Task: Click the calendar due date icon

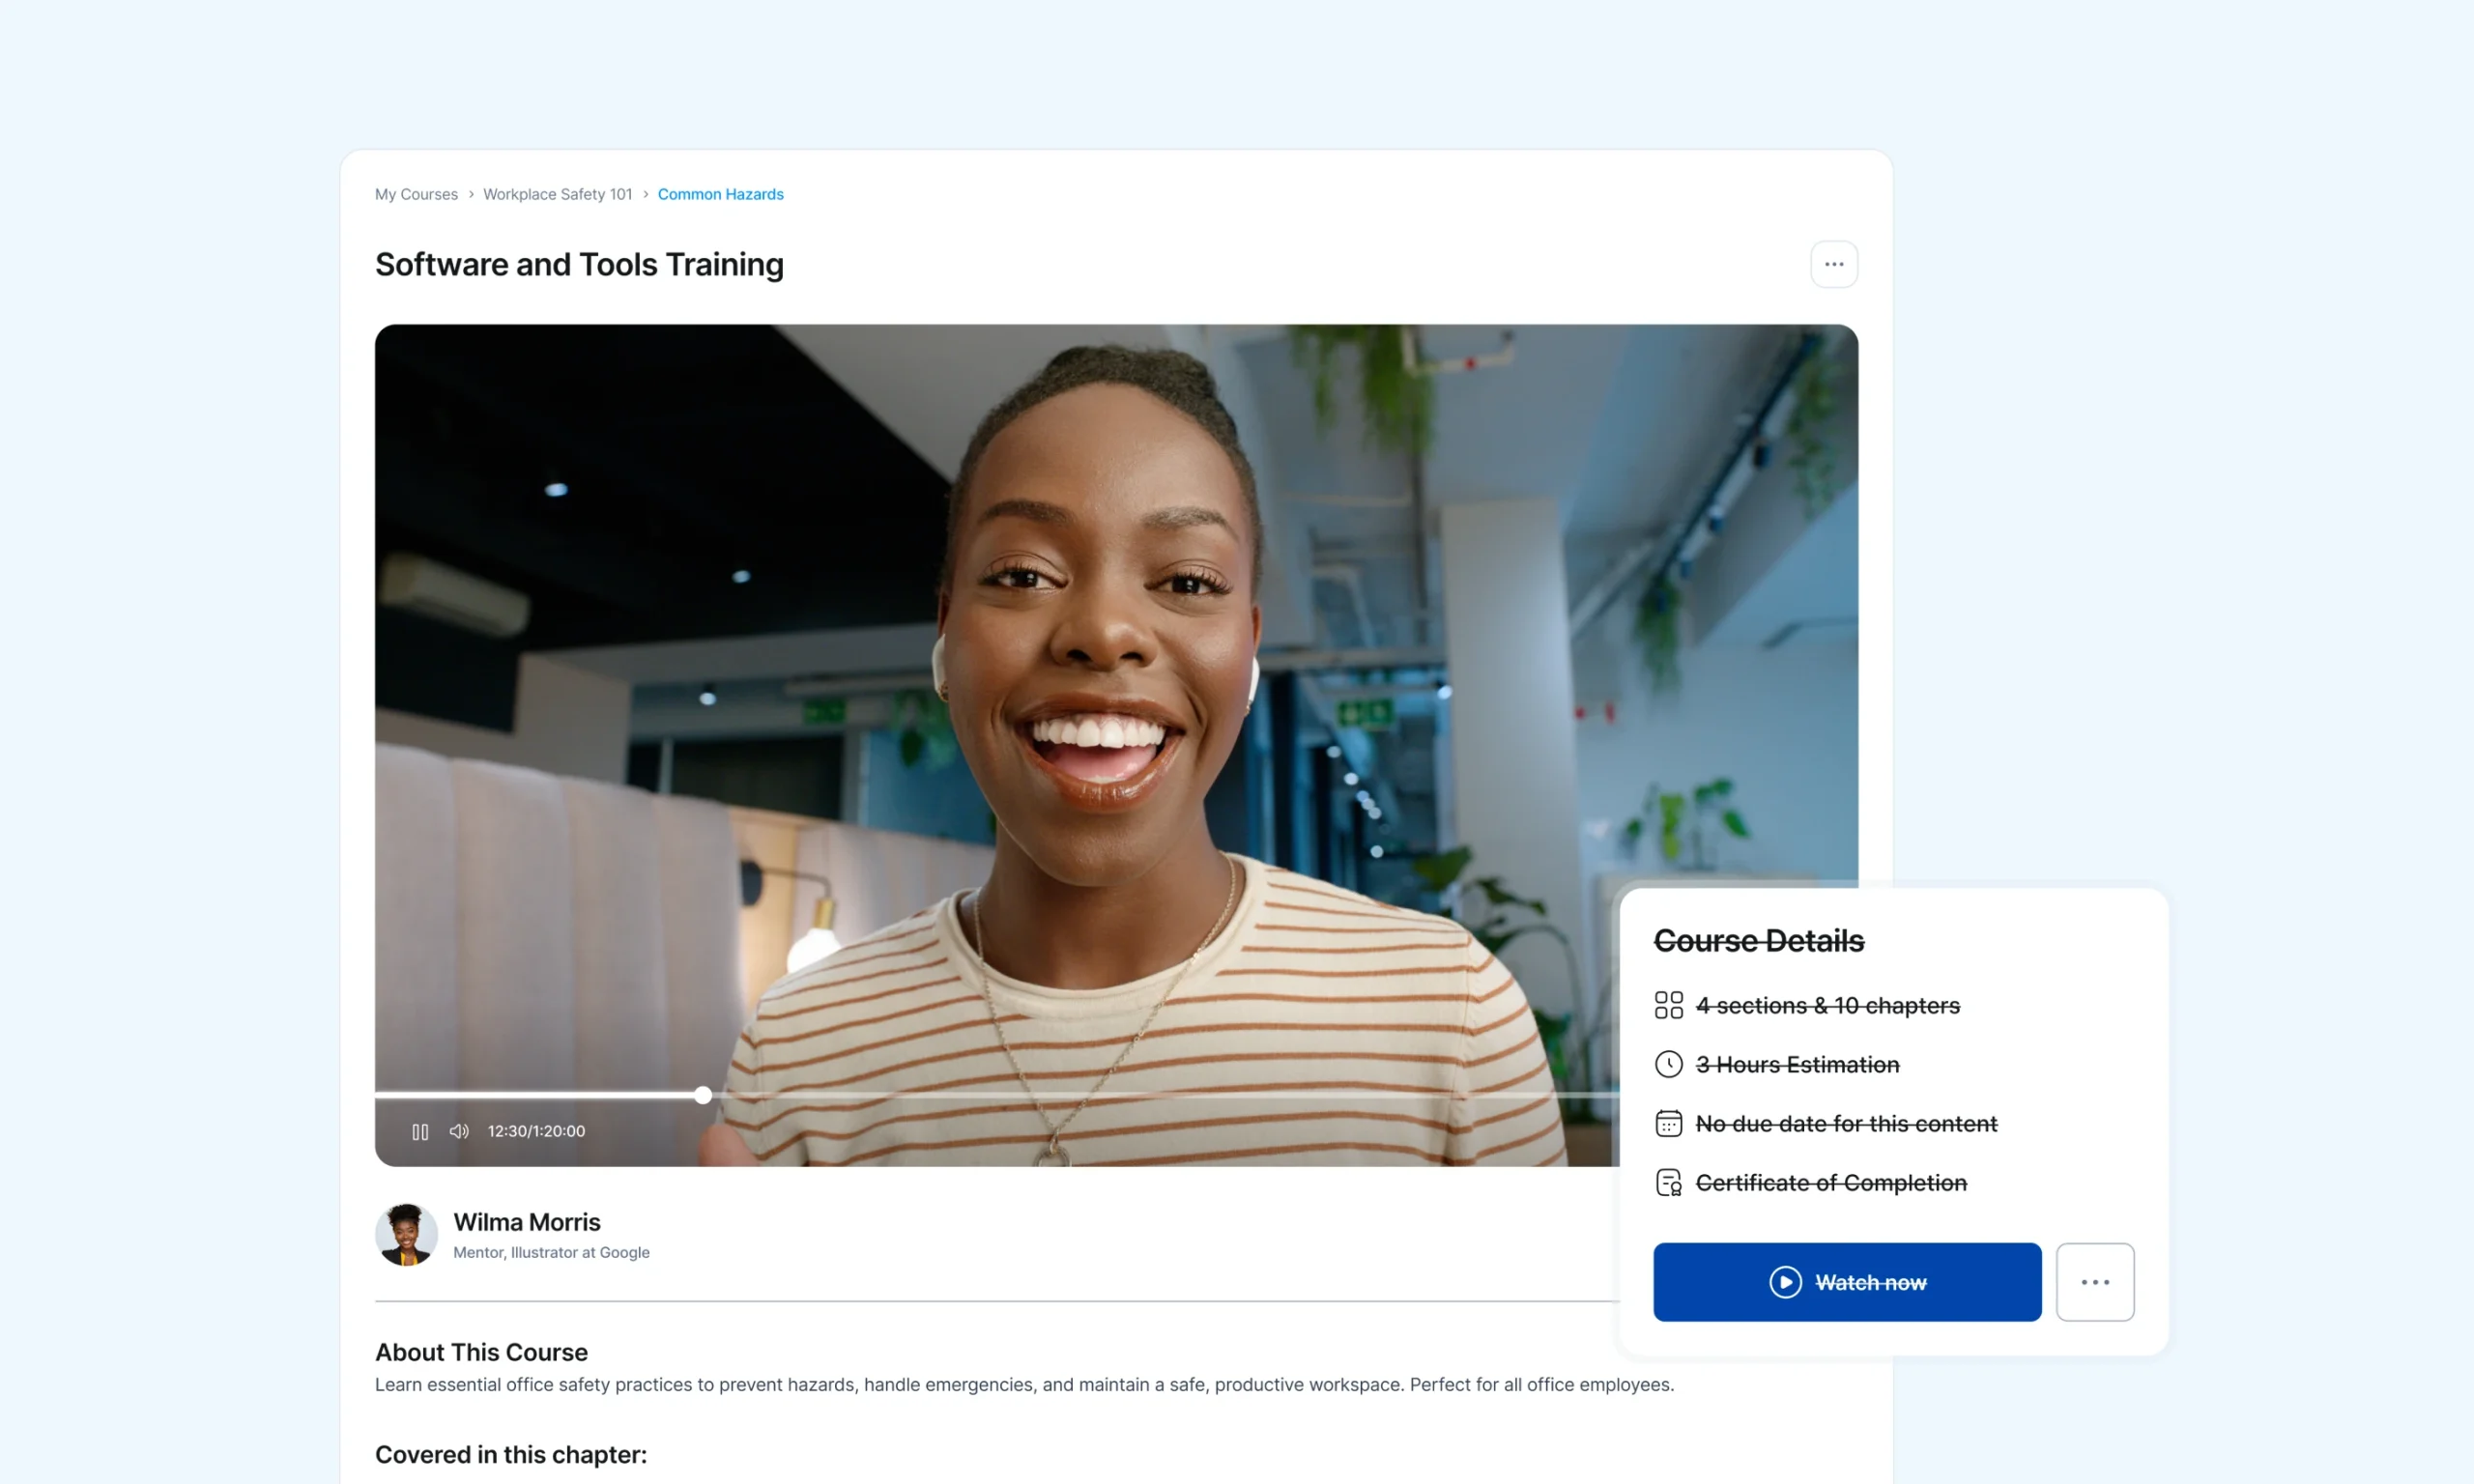Action: click(x=1668, y=1123)
